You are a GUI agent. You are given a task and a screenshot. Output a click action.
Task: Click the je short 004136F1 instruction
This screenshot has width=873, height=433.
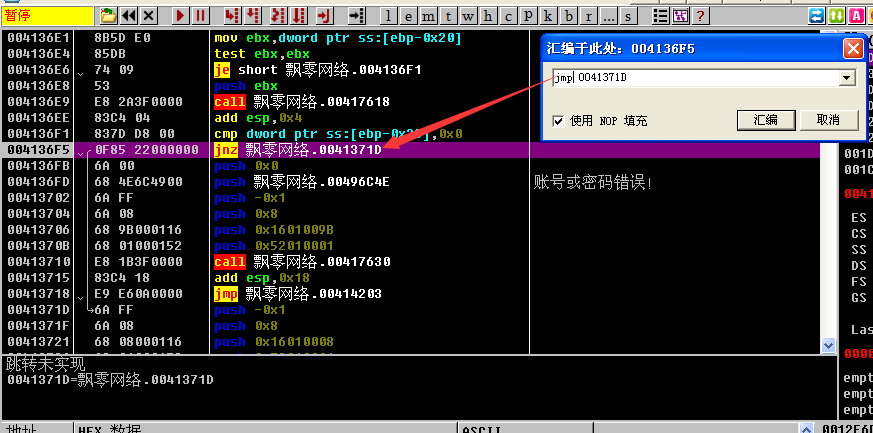pyautogui.click(x=318, y=70)
